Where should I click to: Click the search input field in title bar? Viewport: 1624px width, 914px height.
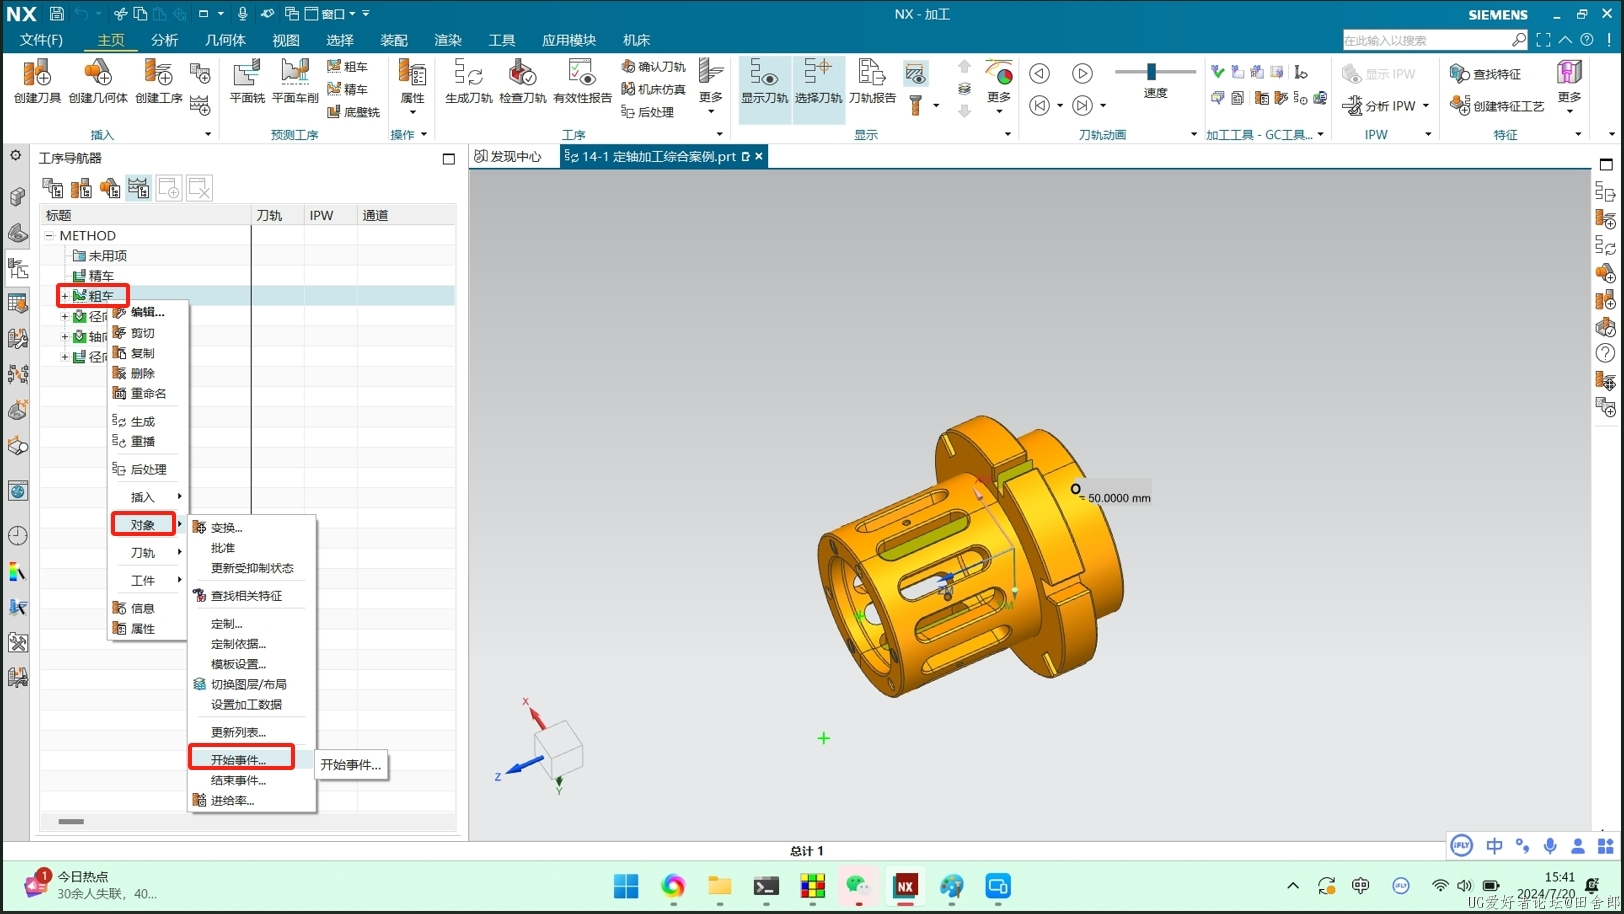(1426, 40)
